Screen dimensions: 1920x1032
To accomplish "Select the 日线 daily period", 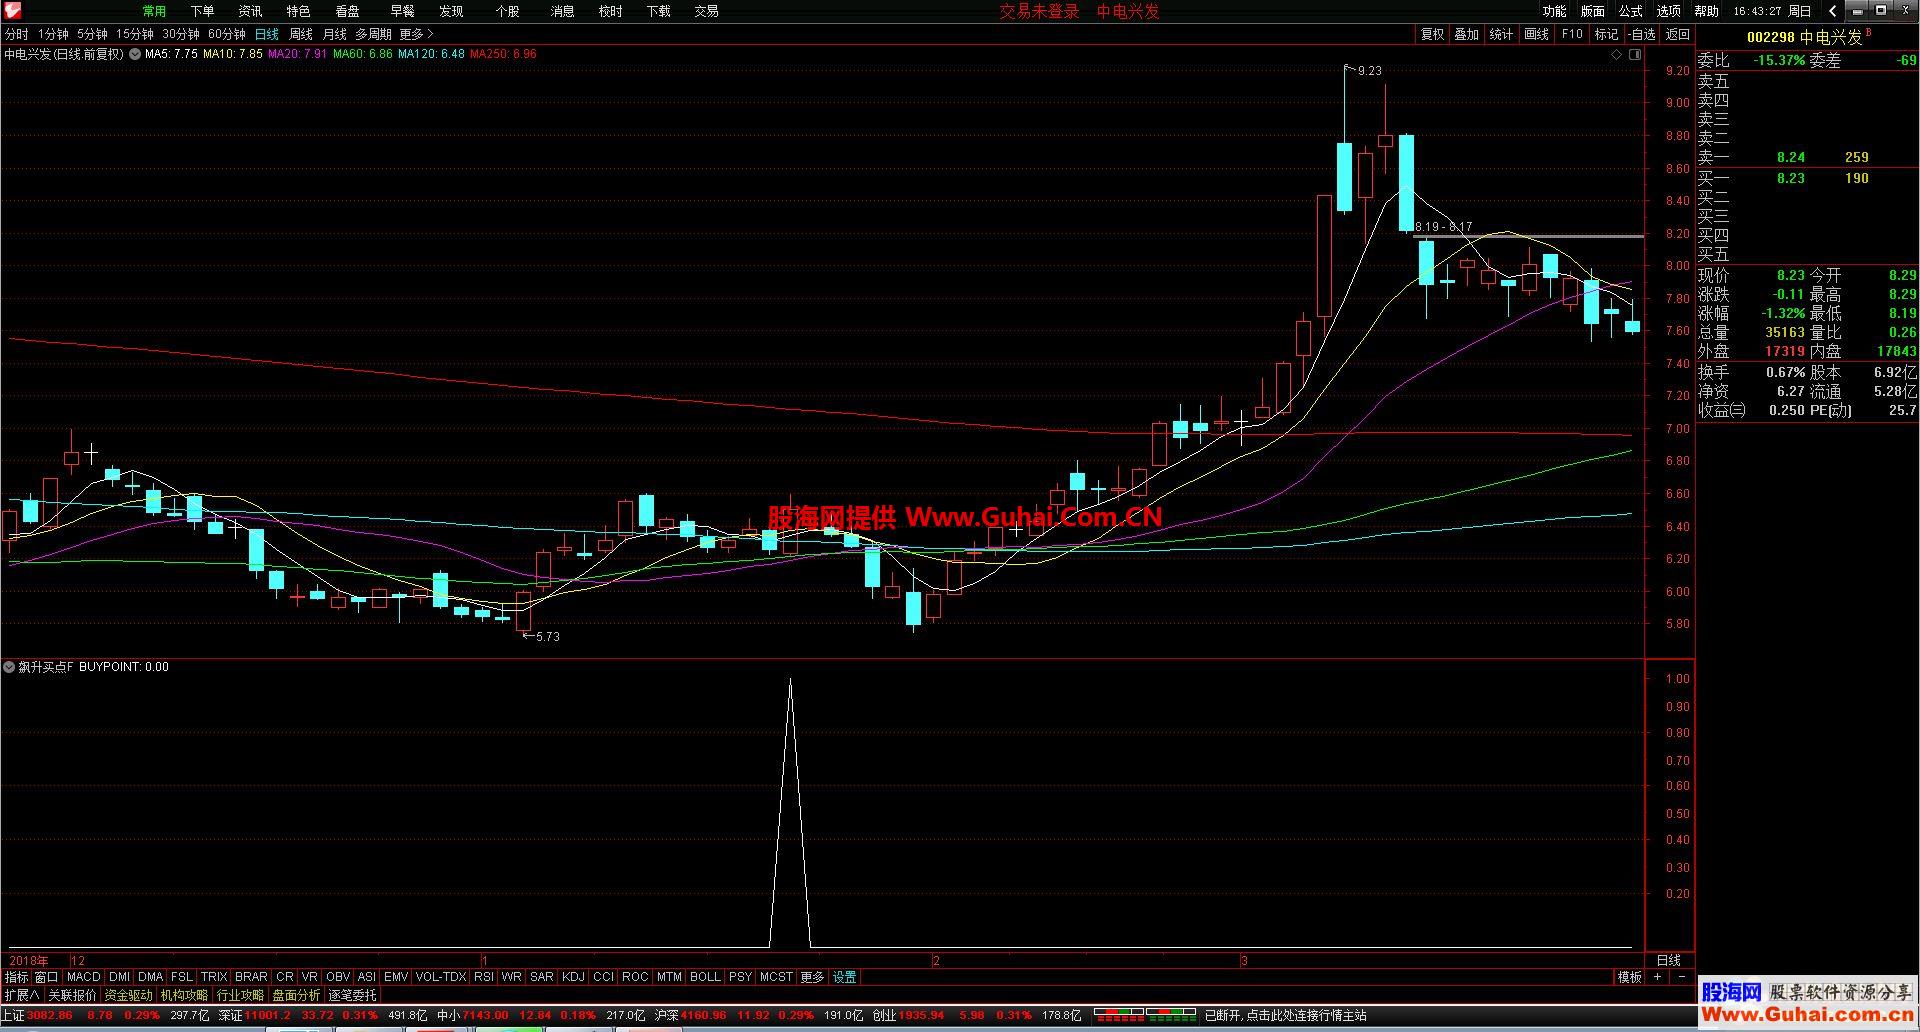I will [267, 34].
